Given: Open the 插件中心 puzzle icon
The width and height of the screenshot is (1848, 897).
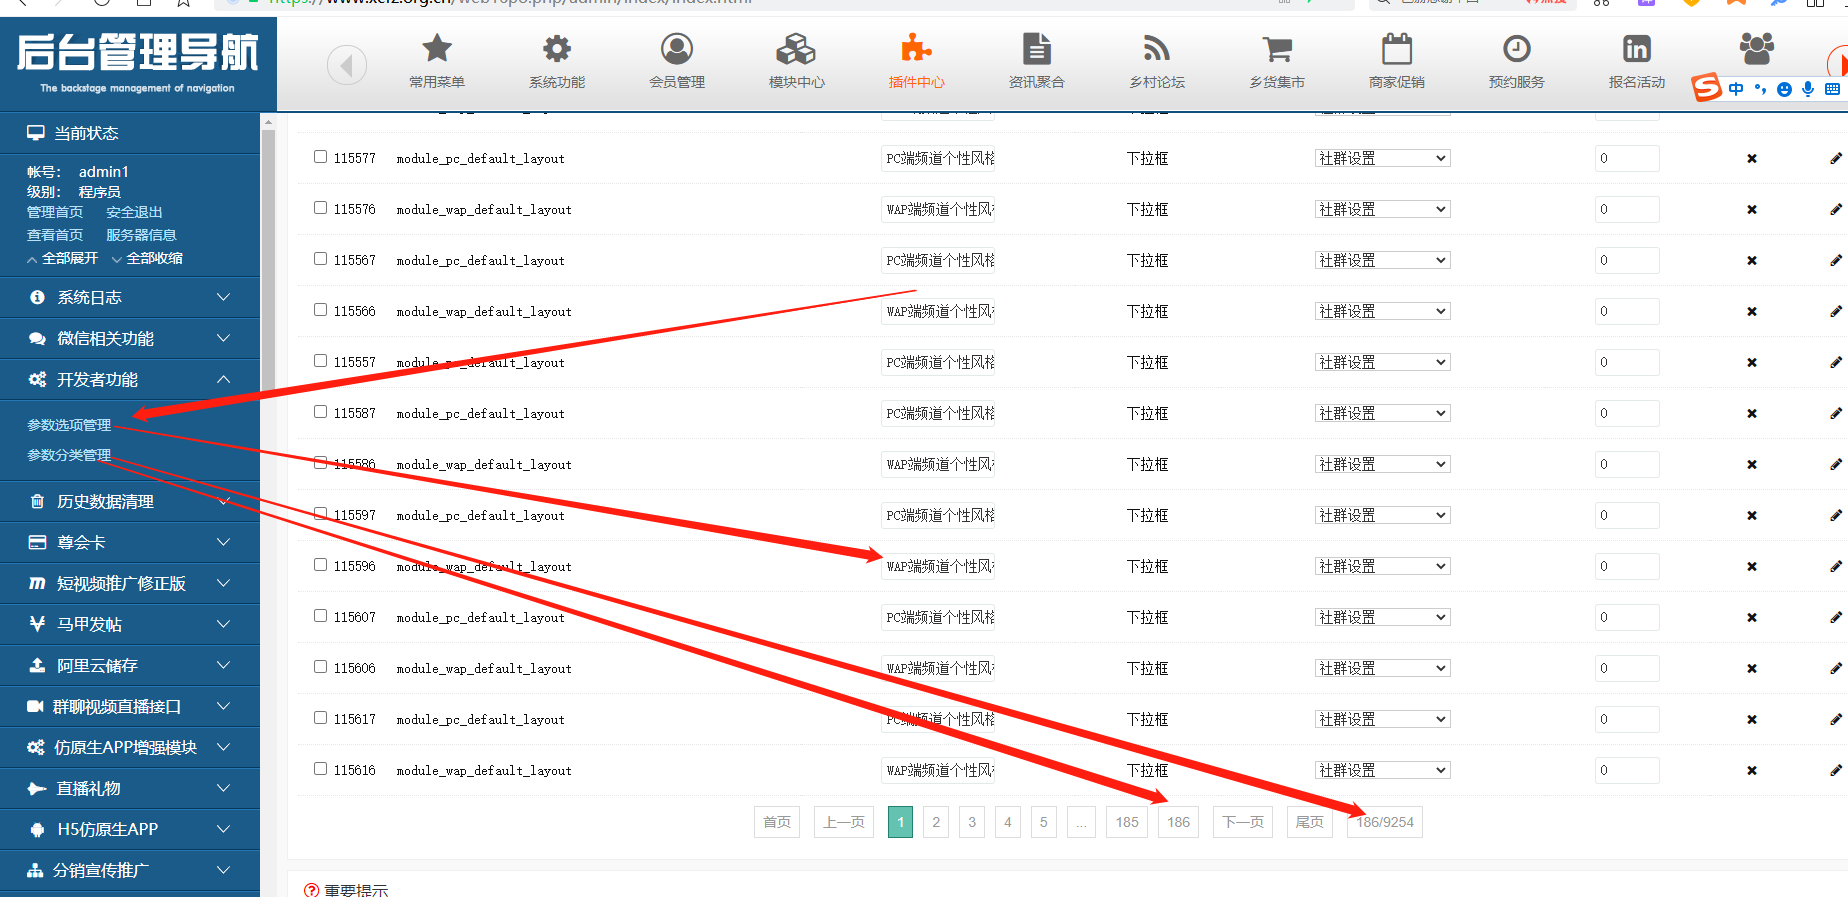Looking at the screenshot, I should coord(916,49).
